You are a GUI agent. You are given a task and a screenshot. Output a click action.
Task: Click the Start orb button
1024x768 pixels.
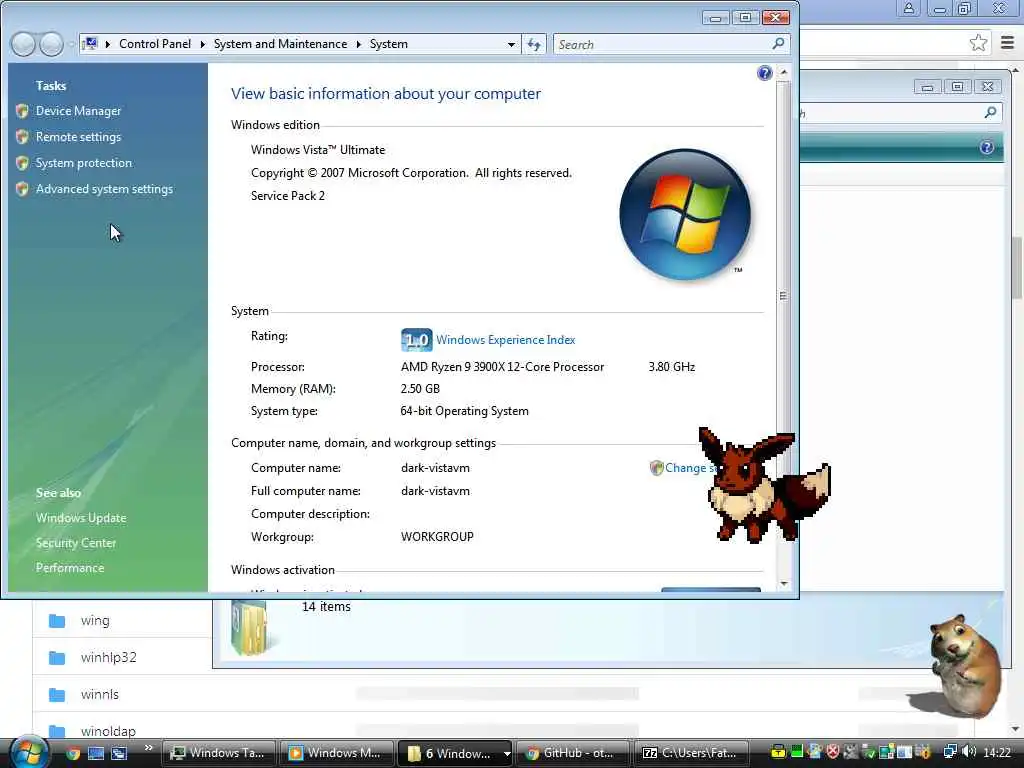click(28, 752)
